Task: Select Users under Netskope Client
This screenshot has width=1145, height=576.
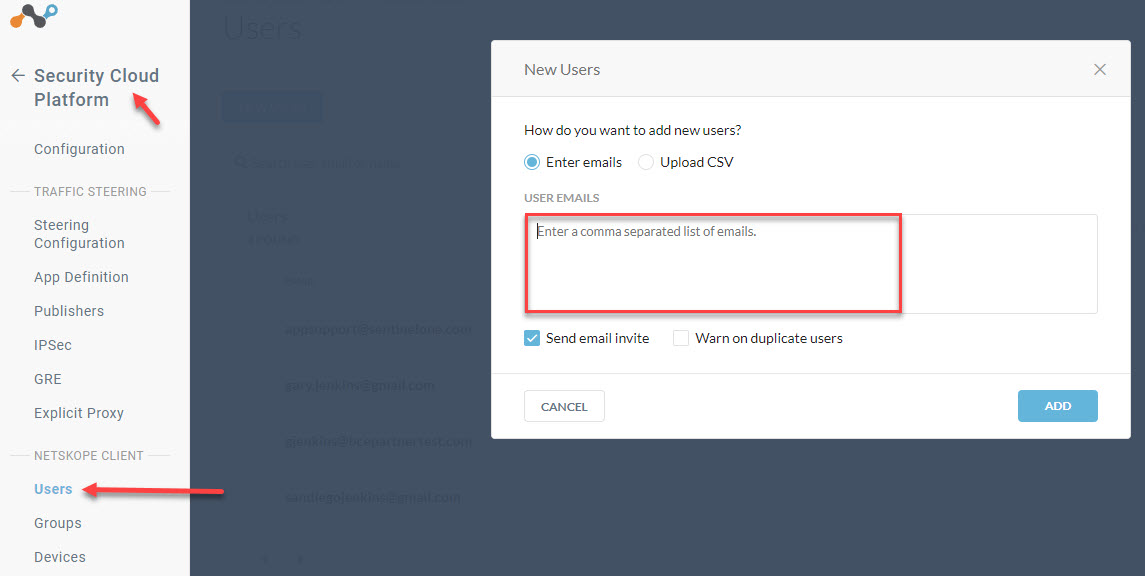Action: tap(53, 489)
